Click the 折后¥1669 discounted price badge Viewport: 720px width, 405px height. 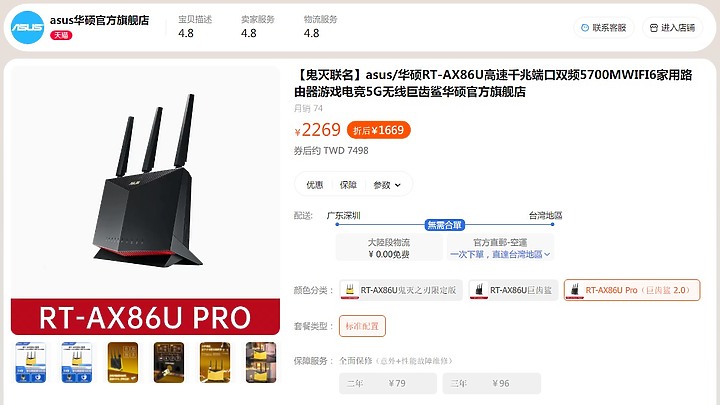(x=379, y=130)
